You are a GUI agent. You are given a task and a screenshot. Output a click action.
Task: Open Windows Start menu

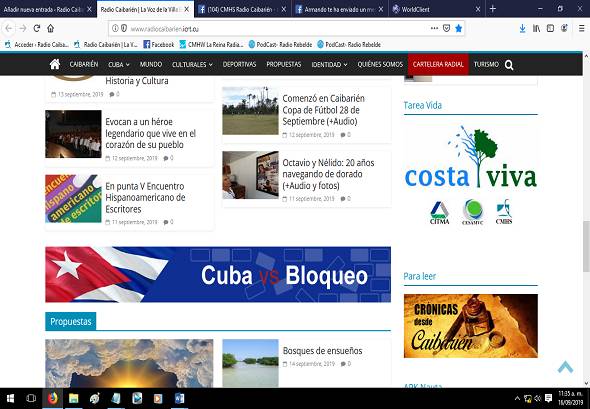click(10, 398)
